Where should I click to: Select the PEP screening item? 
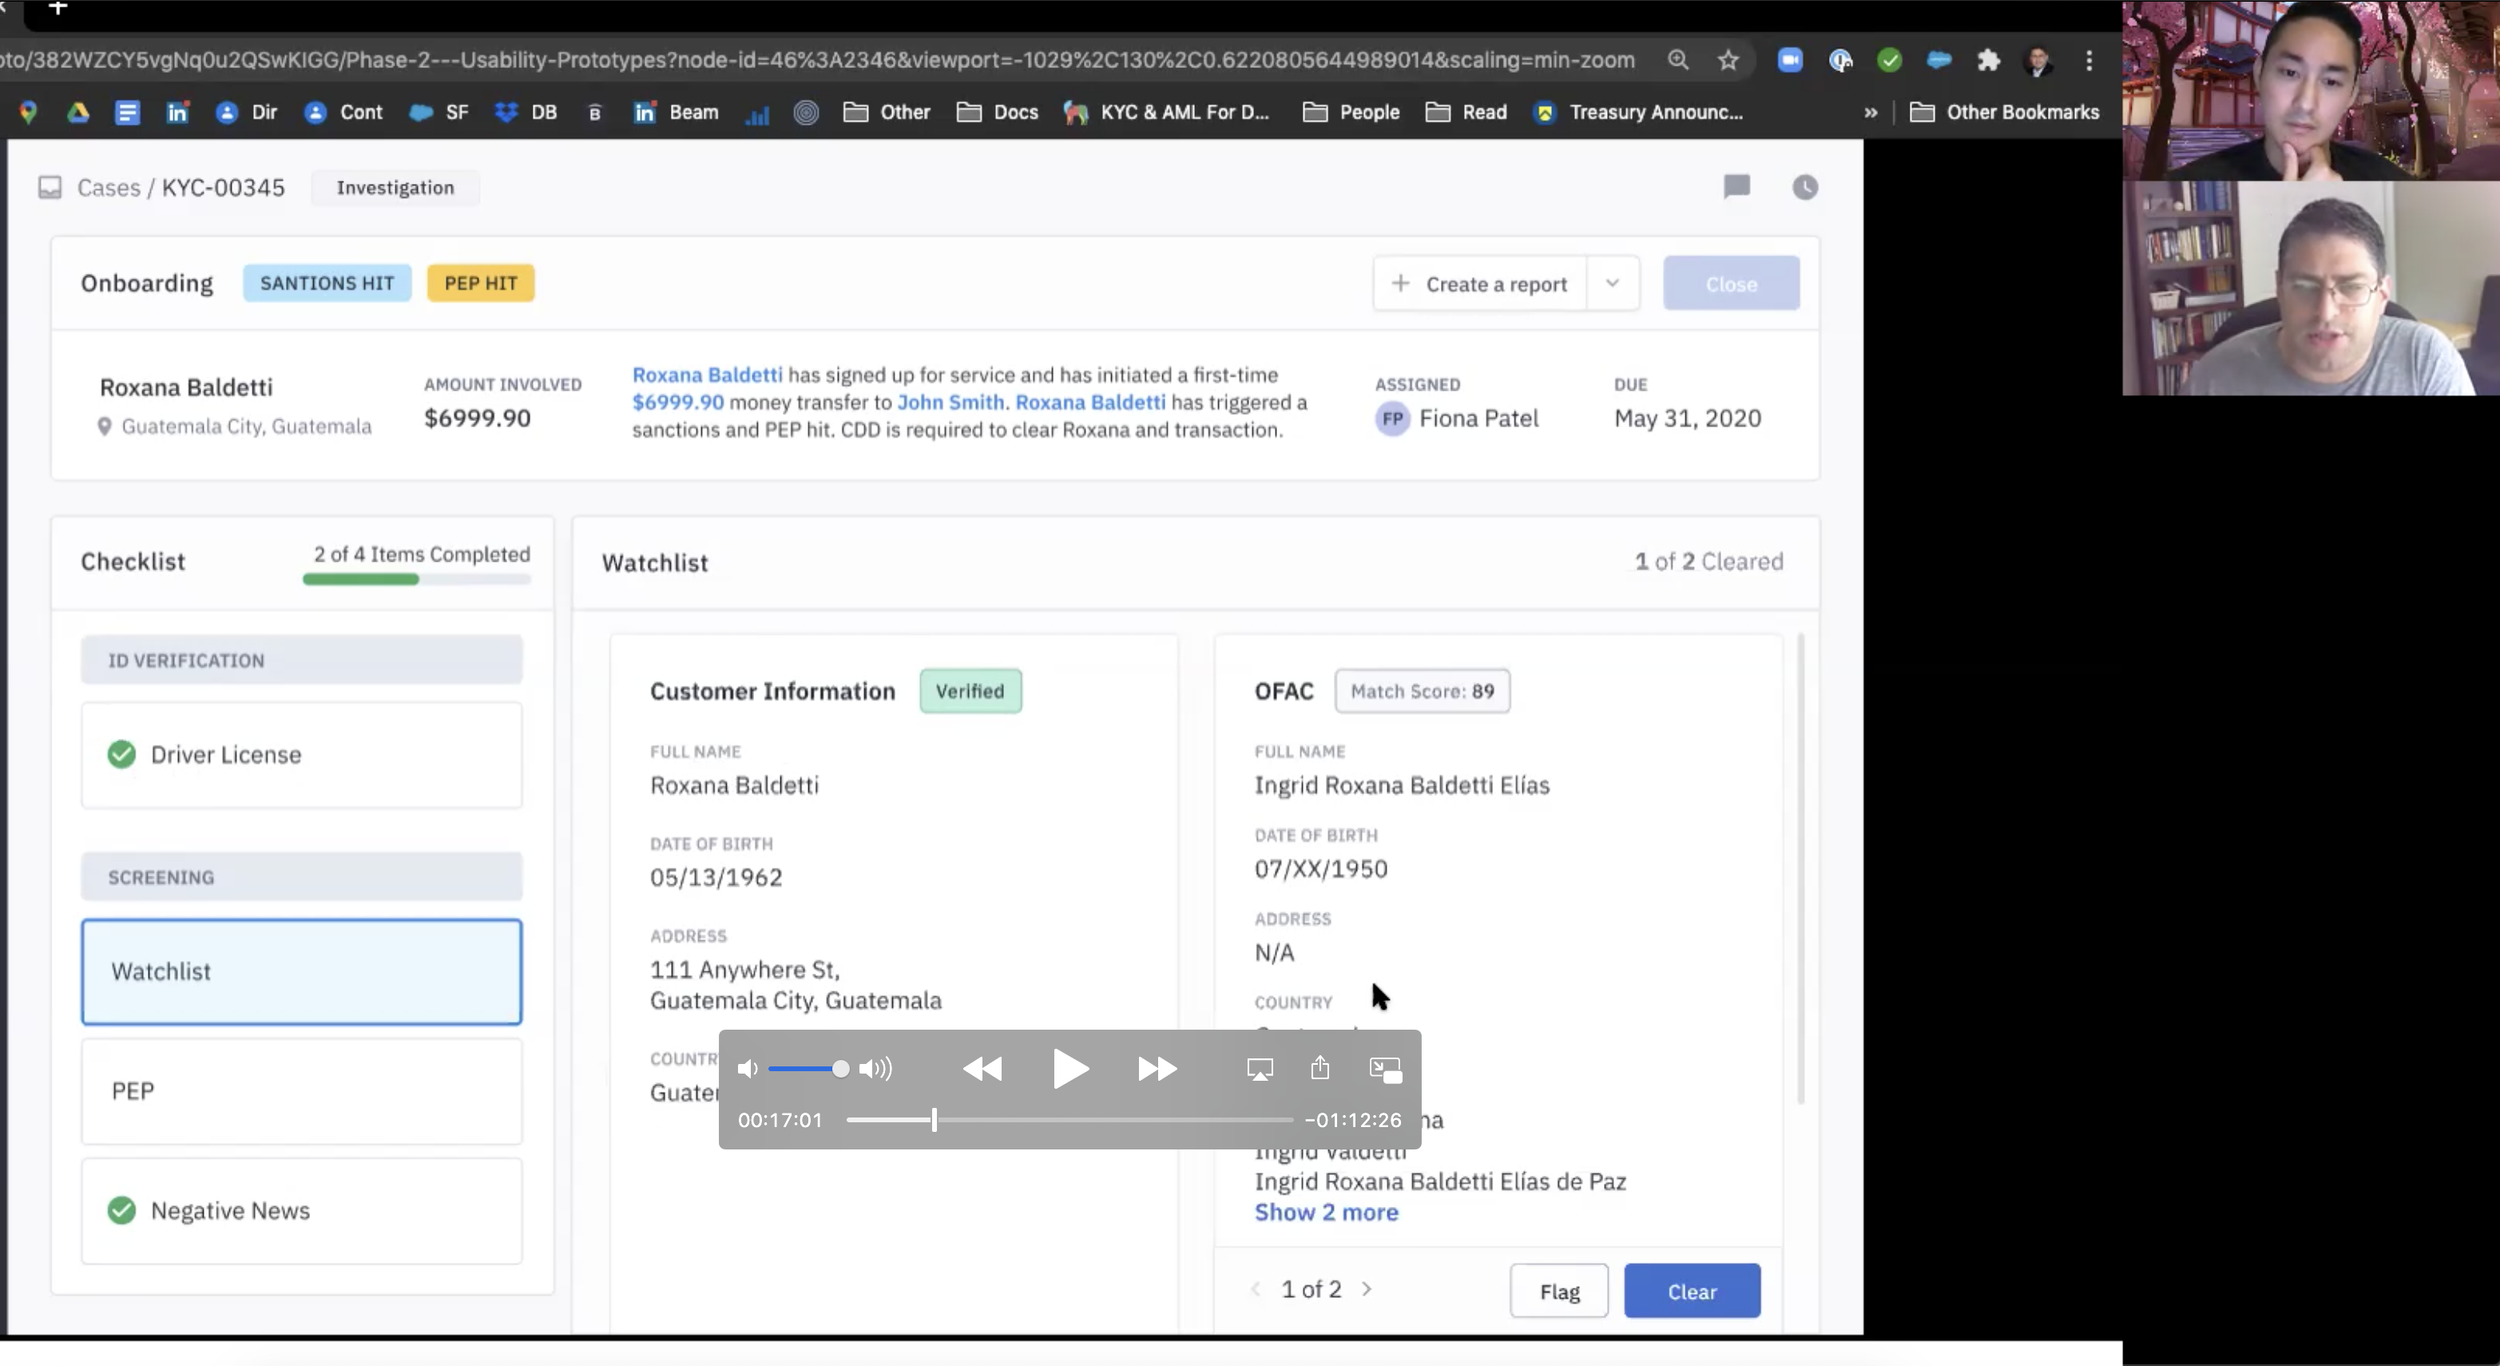click(x=301, y=1091)
